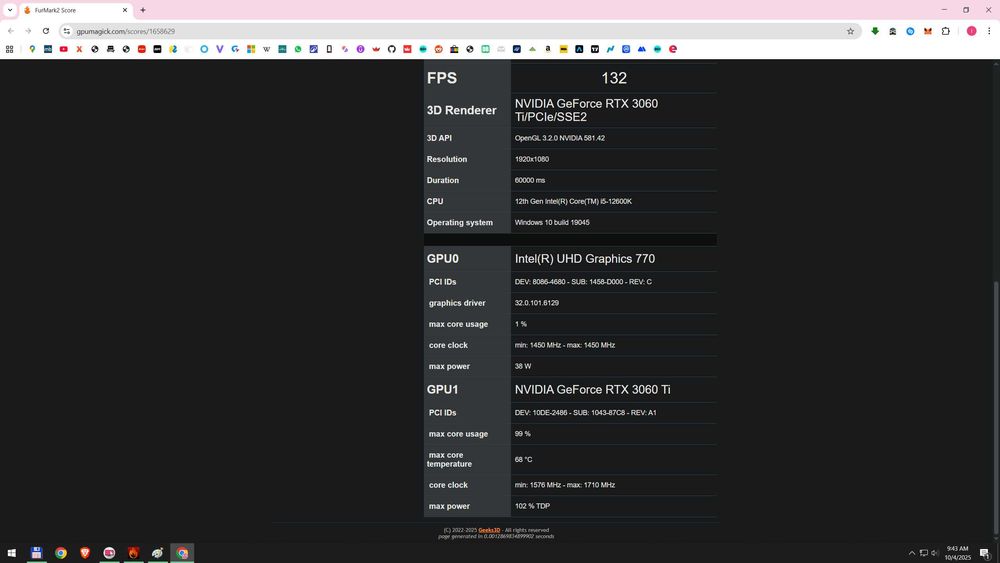Click the browser back arrow
This screenshot has height=563, width=1000.
11,31
